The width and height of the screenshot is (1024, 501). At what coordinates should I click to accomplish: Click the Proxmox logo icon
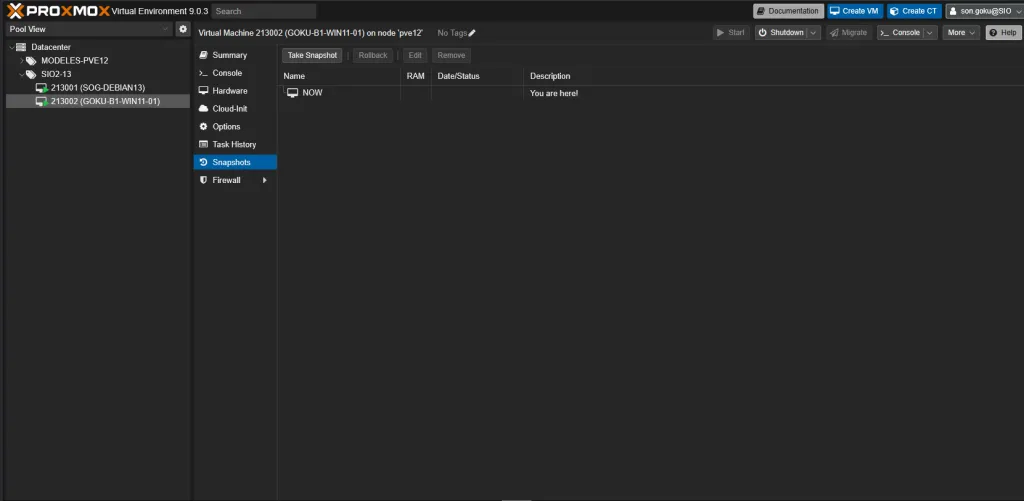click(14, 11)
